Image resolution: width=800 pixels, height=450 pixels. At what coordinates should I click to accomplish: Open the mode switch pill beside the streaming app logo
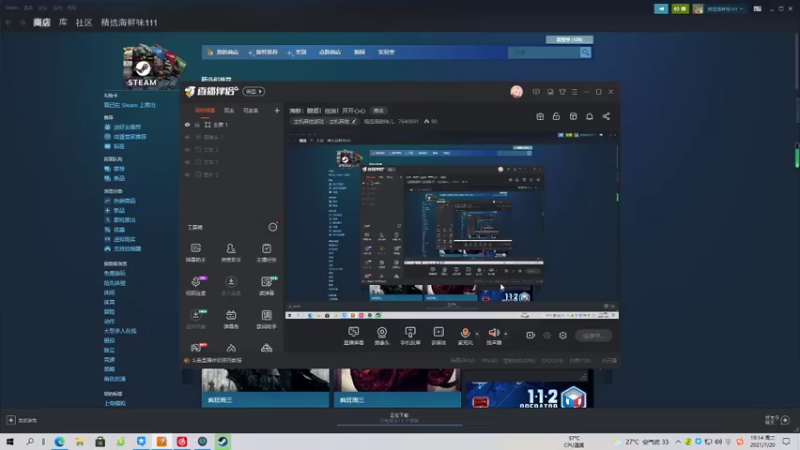[x=254, y=91]
